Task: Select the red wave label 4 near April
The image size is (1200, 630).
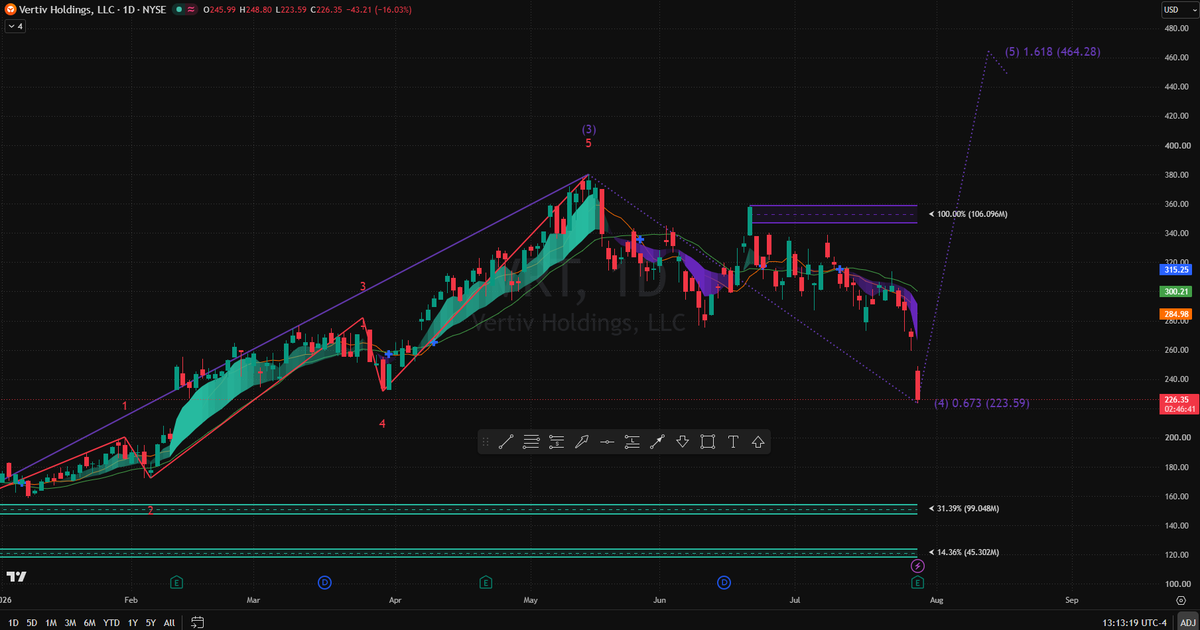Action: click(x=382, y=424)
